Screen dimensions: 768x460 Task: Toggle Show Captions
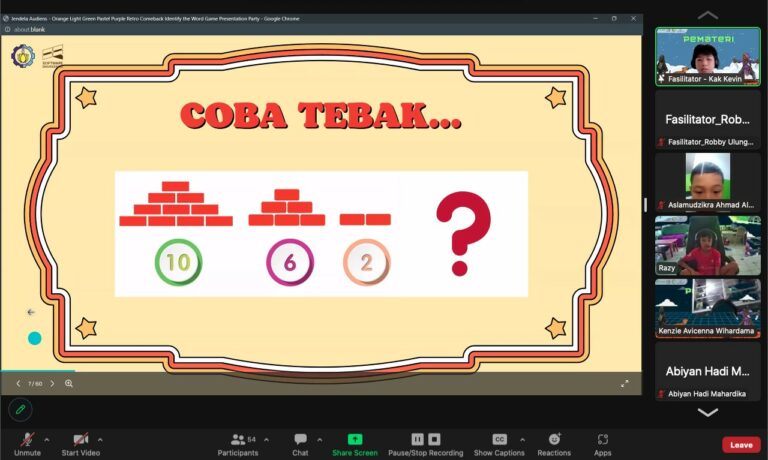(498, 440)
